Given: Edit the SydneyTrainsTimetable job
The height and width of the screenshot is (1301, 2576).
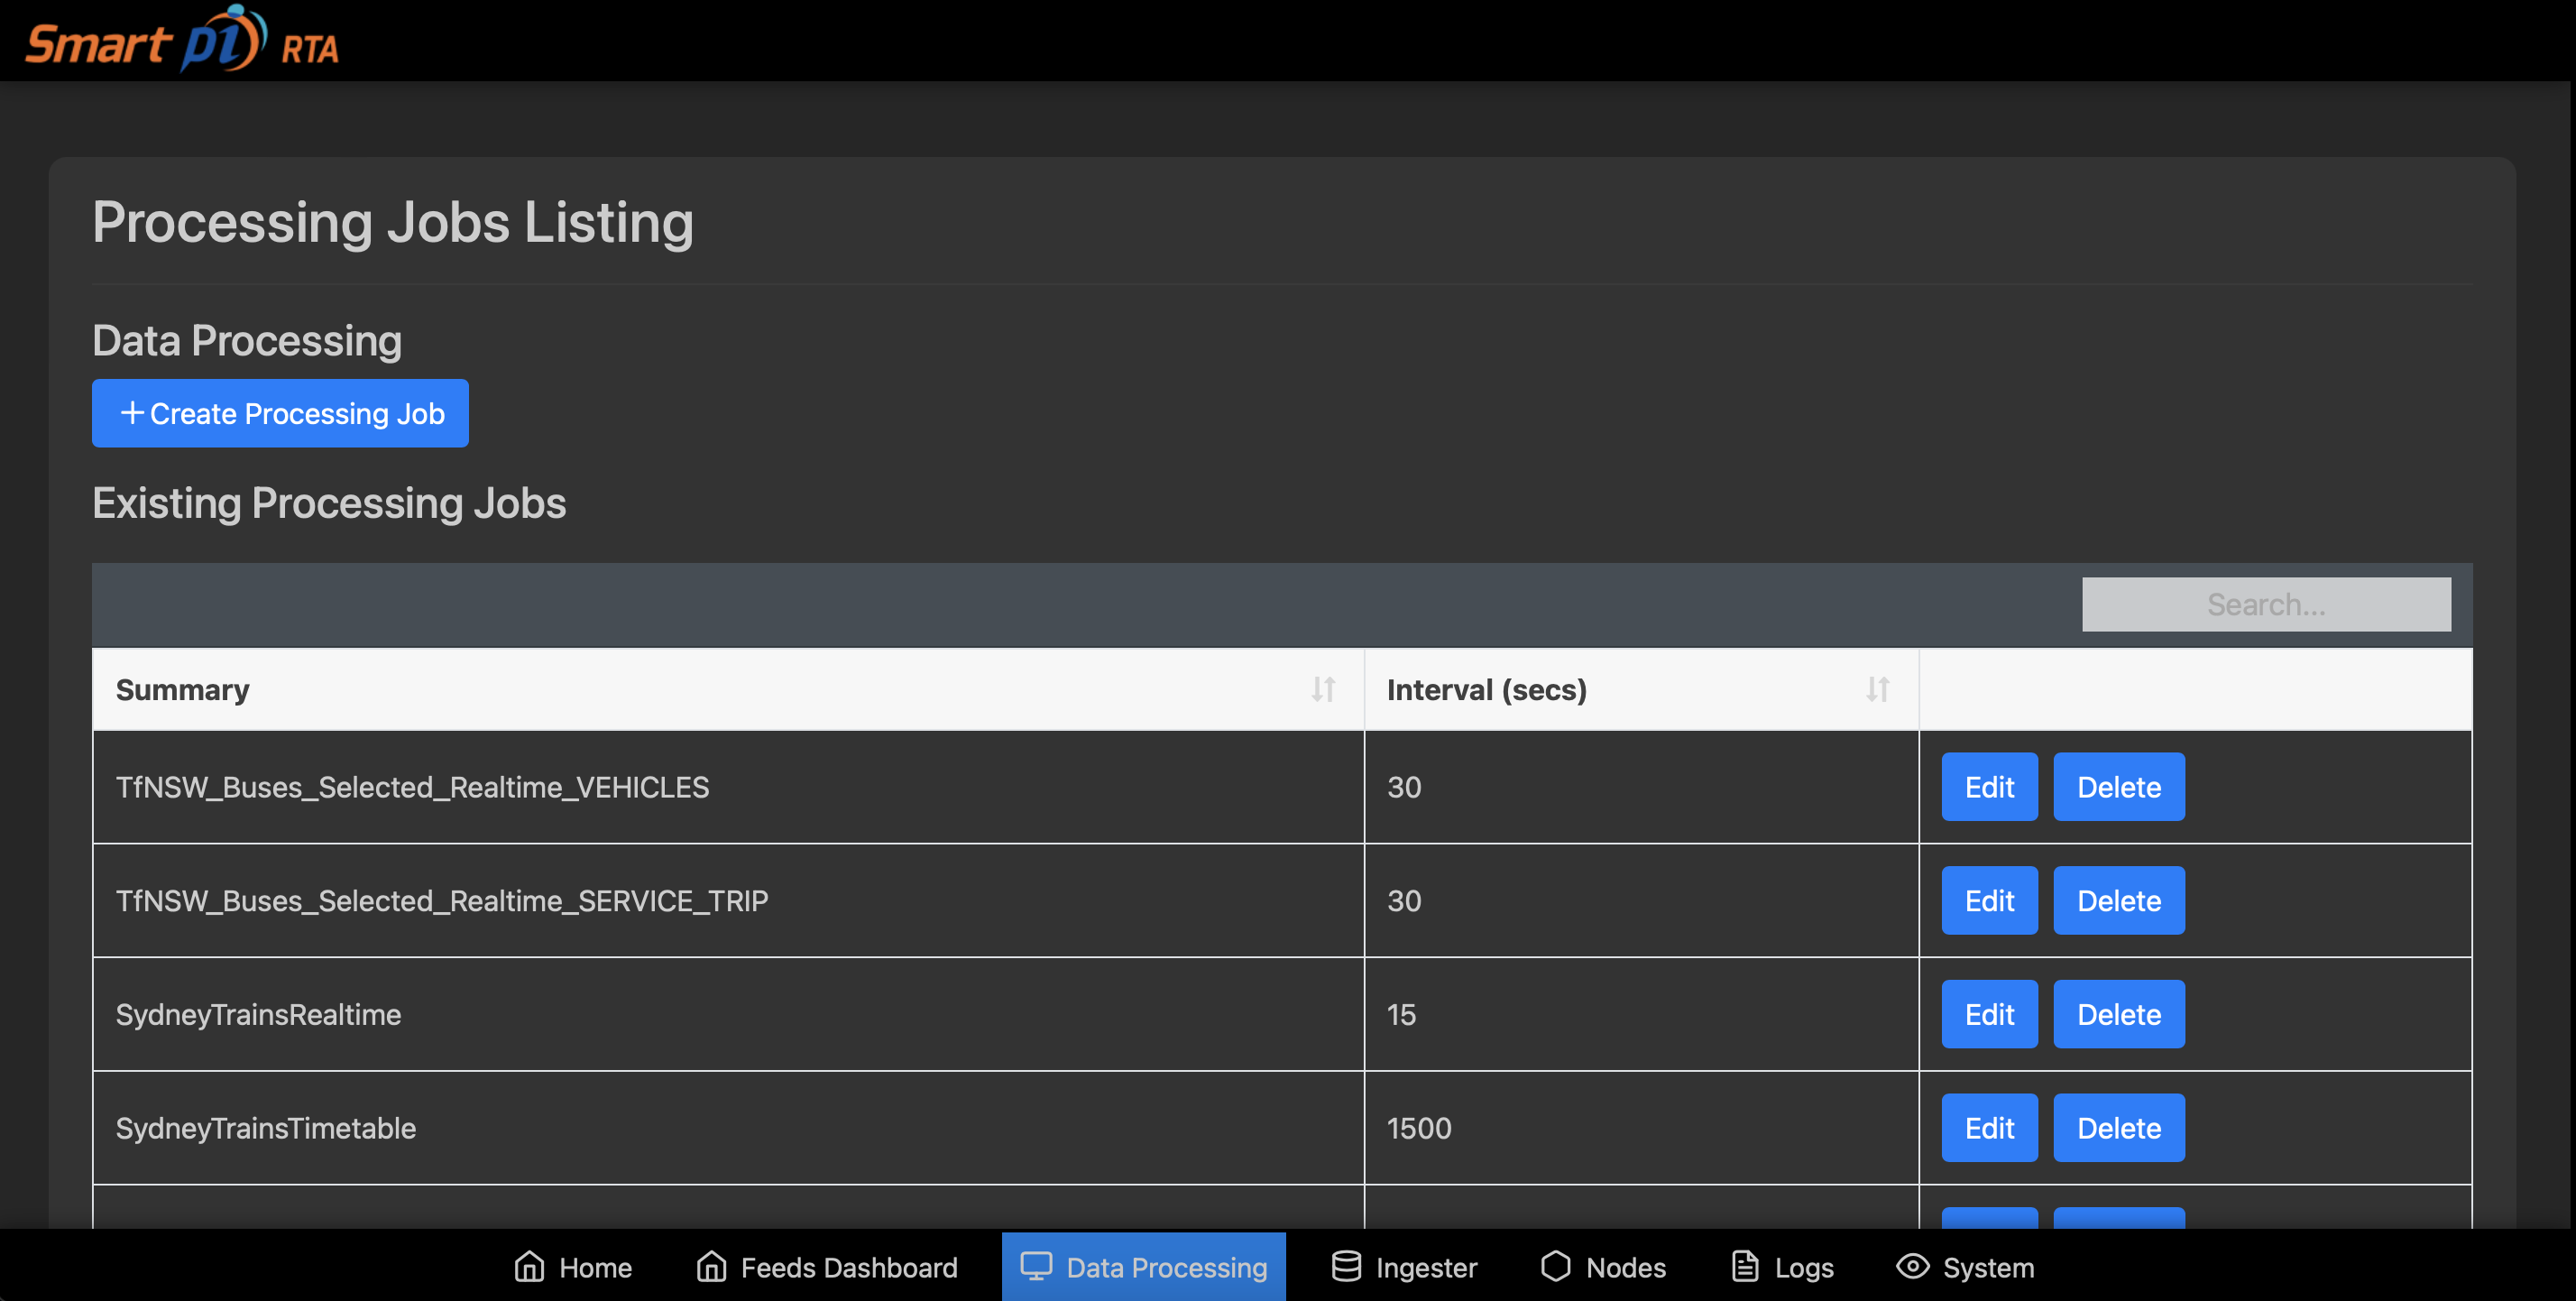Looking at the screenshot, I should tap(1989, 1128).
